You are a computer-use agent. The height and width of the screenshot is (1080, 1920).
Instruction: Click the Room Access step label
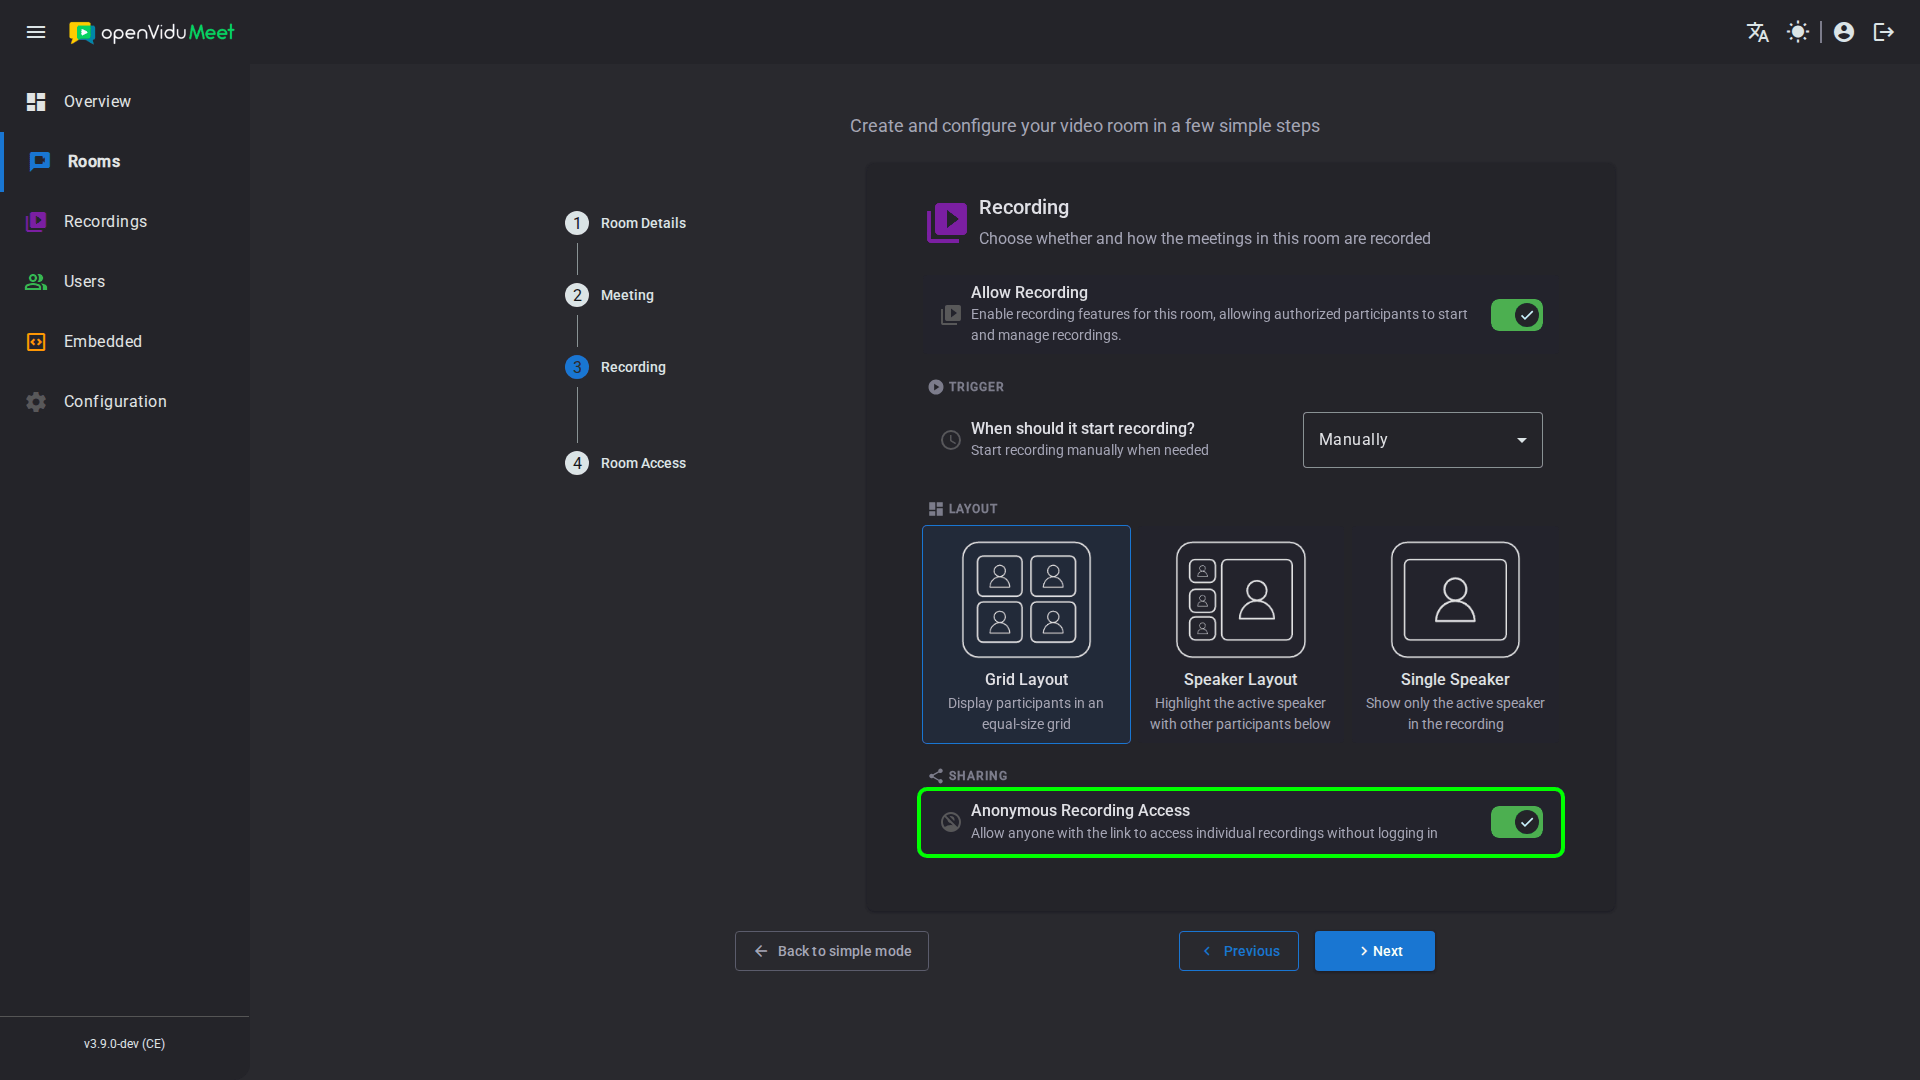(643, 463)
